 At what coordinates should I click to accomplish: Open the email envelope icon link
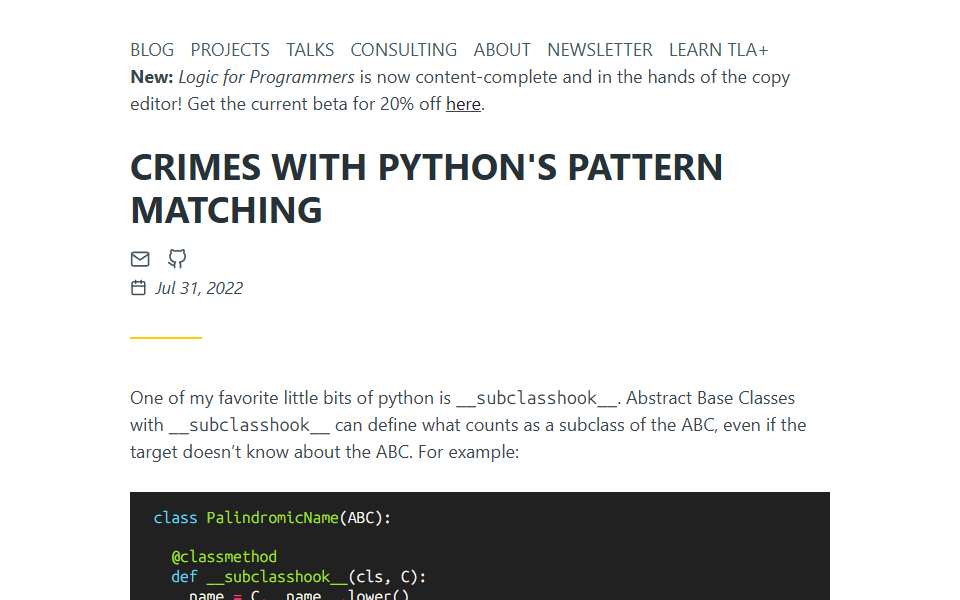point(140,259)
